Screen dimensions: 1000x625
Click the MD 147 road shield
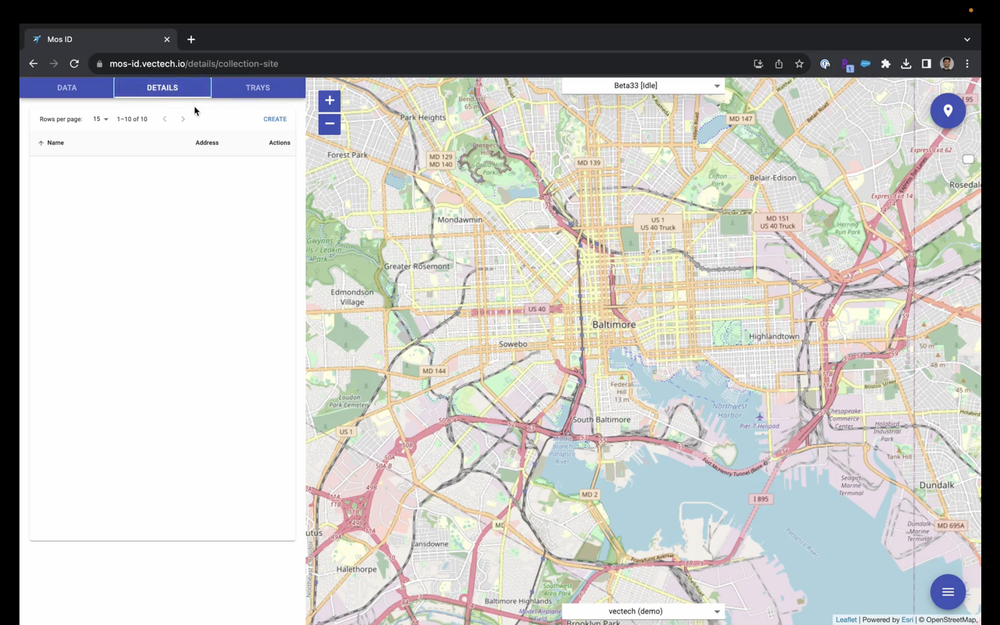coord(740,119)
